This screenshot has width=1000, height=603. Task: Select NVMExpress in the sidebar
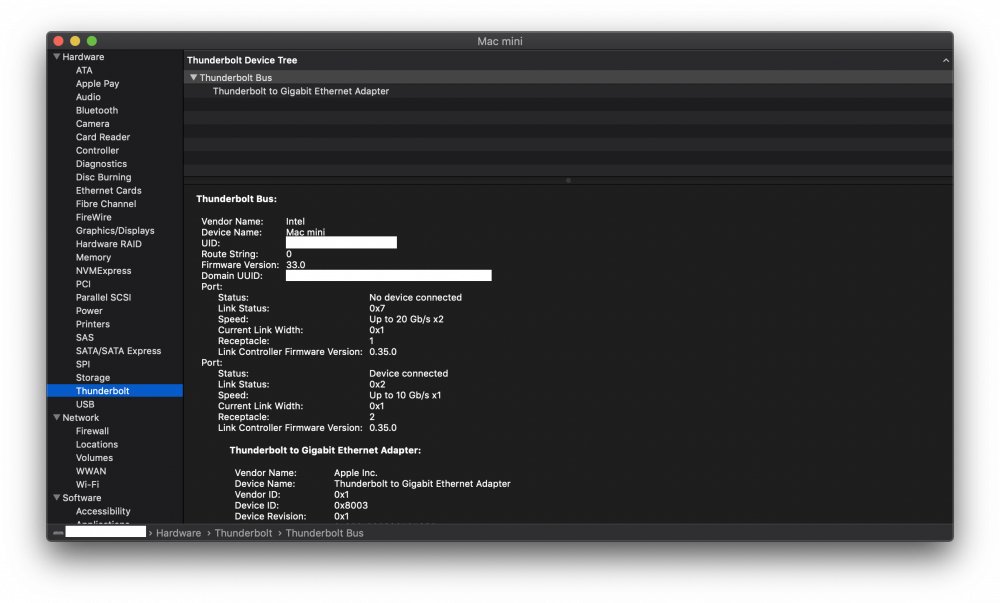pyautogui.click(x=103, y=271)
